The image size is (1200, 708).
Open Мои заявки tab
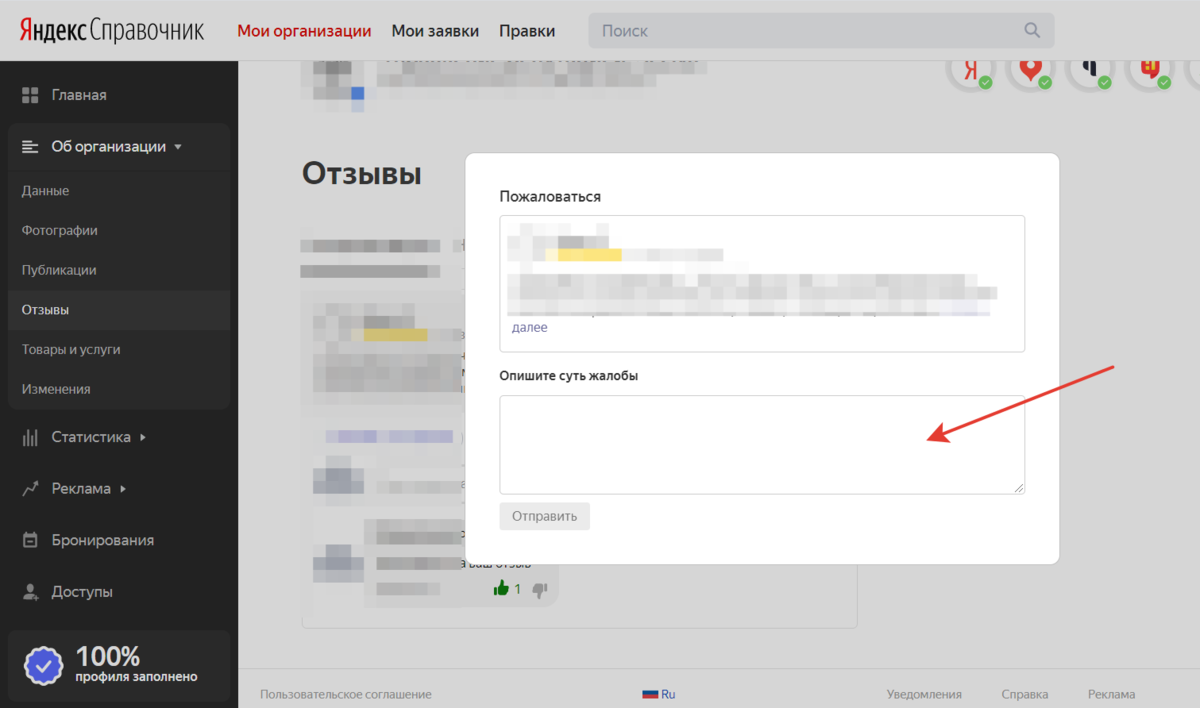(435, 31)
